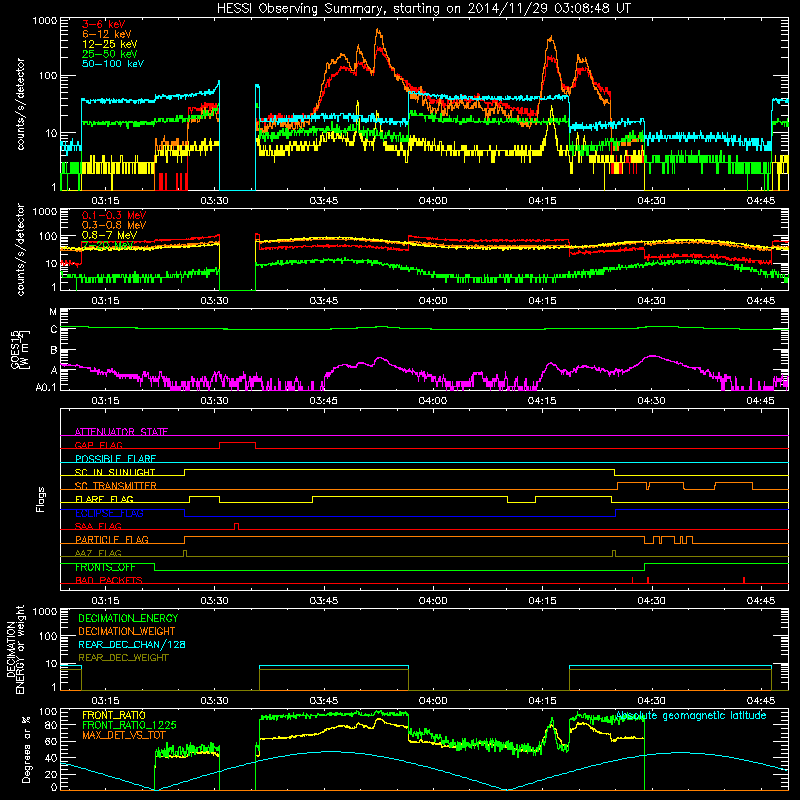Select the FRONT_RATIO legend label
The width and height of the screenshot is (800, 800).
tap(113, 715)
